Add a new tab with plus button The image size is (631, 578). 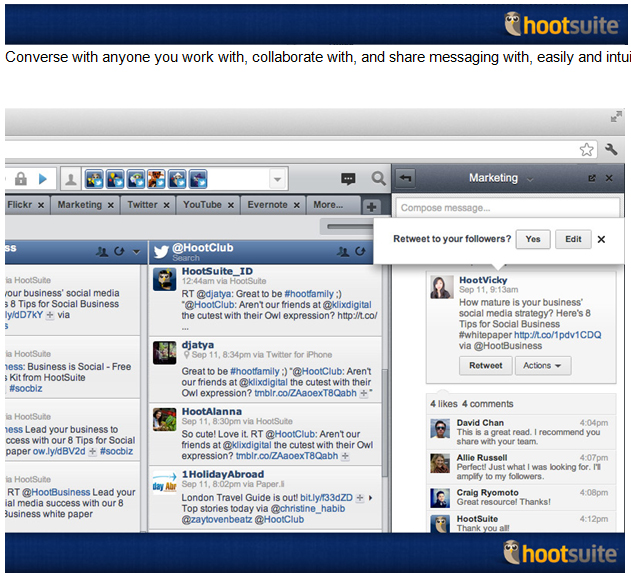[x=371, y=207]
